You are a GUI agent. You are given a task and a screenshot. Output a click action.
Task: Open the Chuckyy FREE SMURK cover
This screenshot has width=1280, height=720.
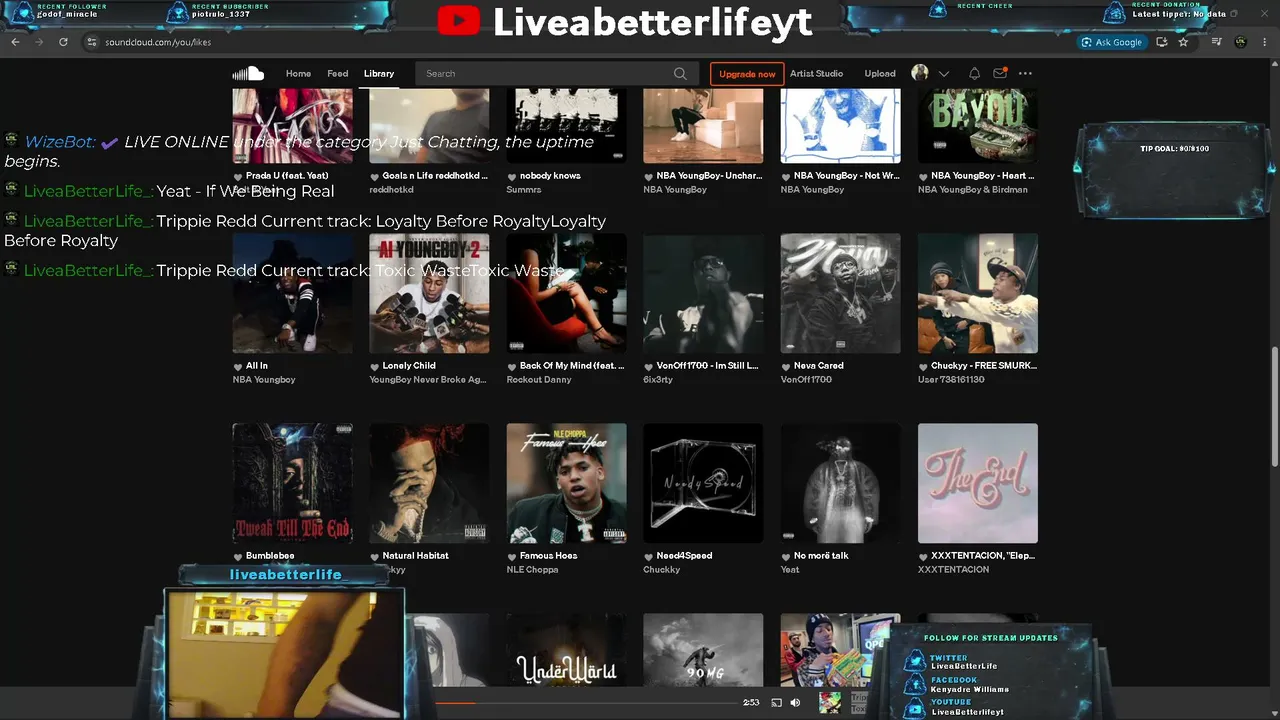click(x=977, y=293)
